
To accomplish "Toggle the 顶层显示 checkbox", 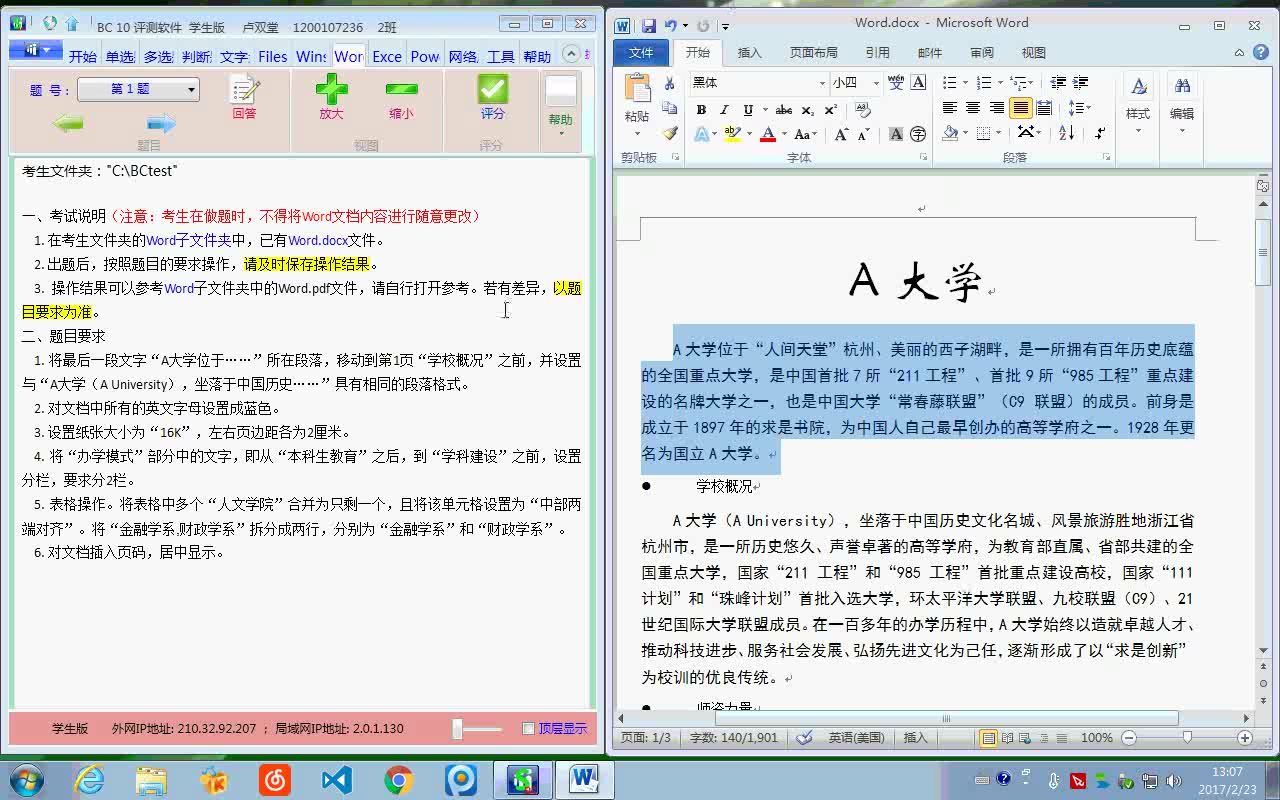I will coord(529,728).
